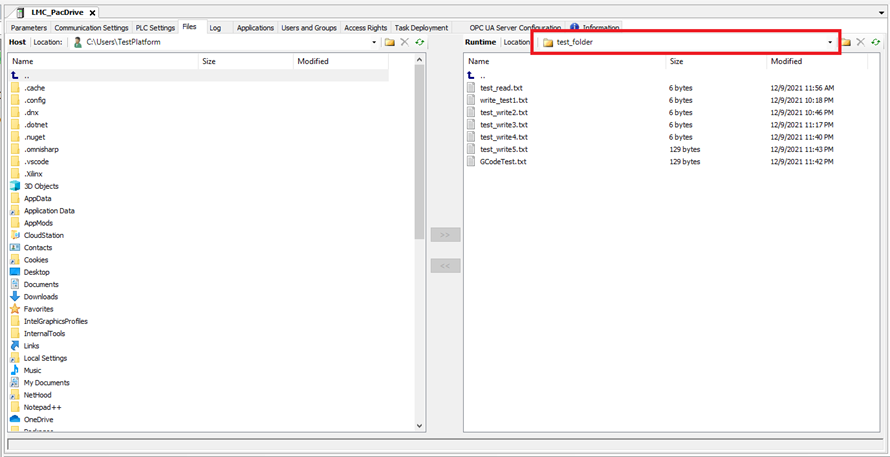The width and height of the screenshot is (890, 457).
Task: Select the Downloads folder in Host list
Action: click(41, 297)
